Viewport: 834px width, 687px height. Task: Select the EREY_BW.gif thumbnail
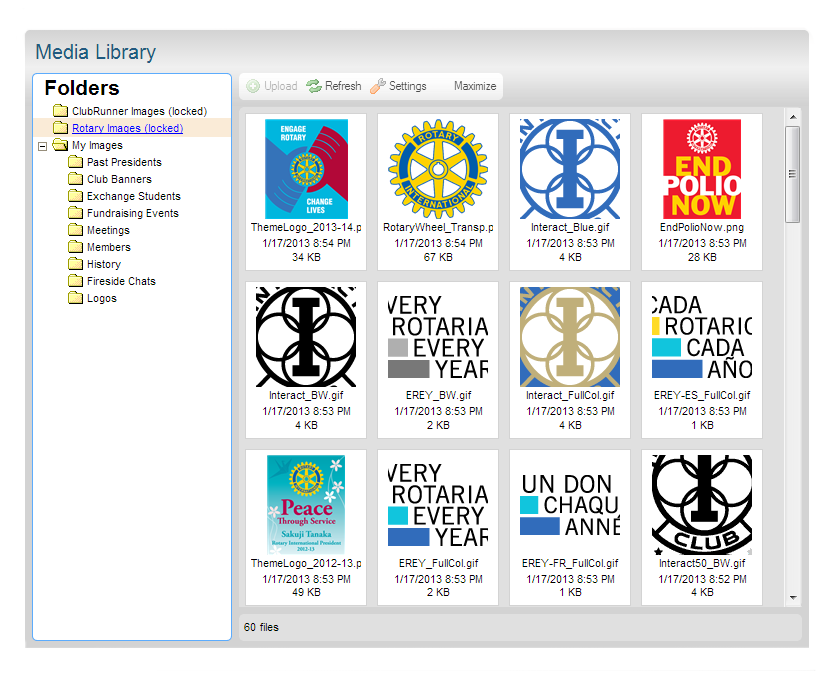(x=438, y=337)
